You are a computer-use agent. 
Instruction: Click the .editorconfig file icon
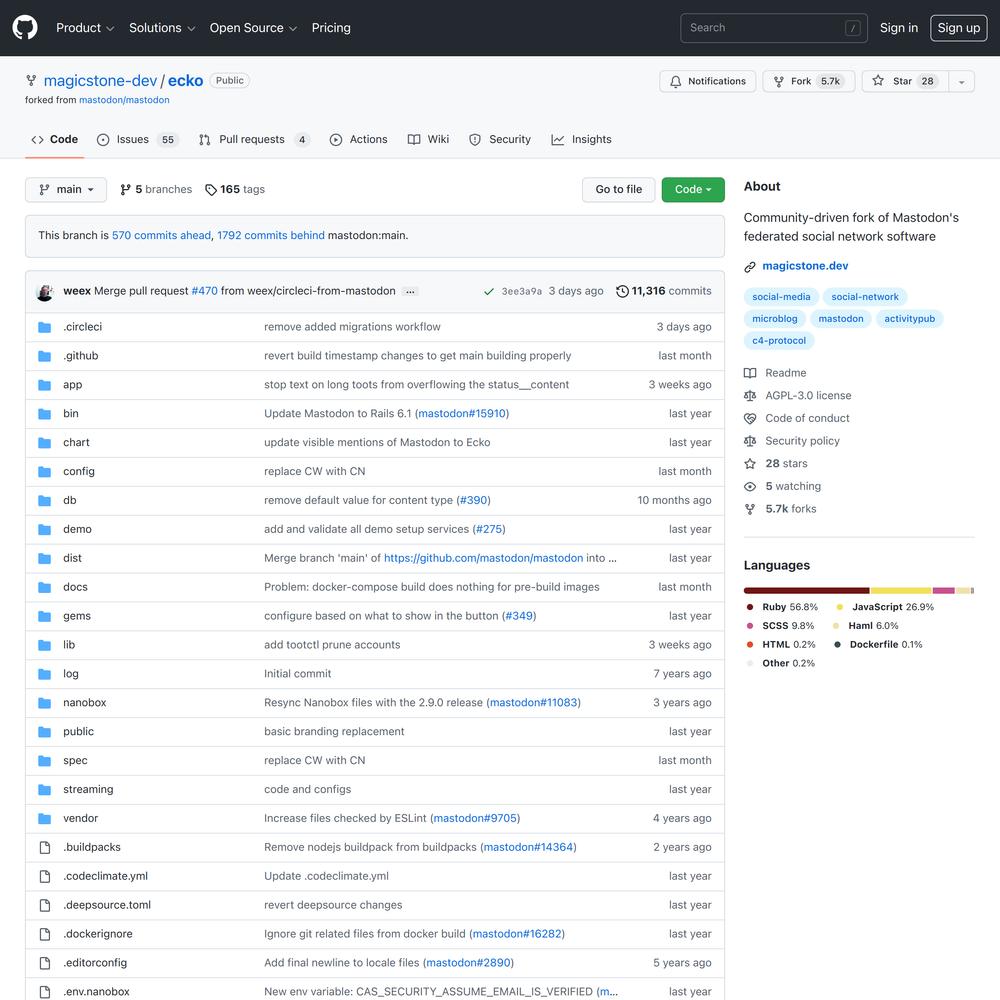[x=45, y=963]
